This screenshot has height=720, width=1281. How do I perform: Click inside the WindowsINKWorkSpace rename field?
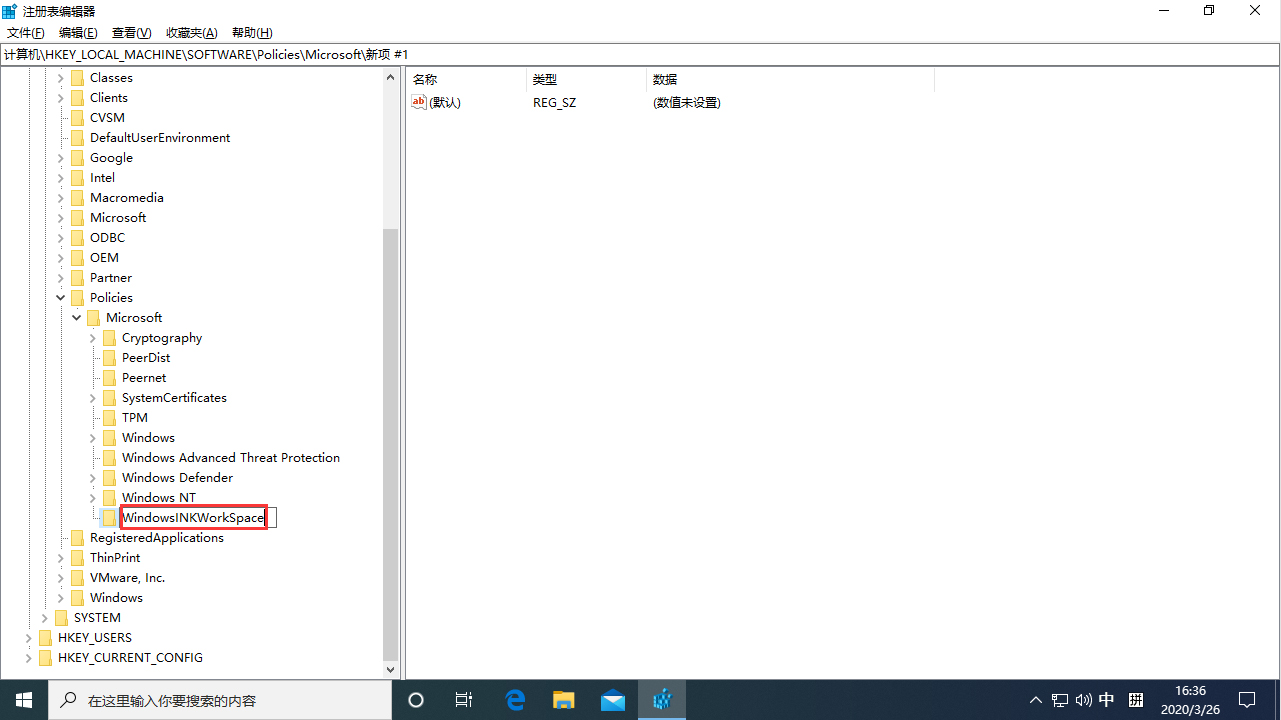192,517
